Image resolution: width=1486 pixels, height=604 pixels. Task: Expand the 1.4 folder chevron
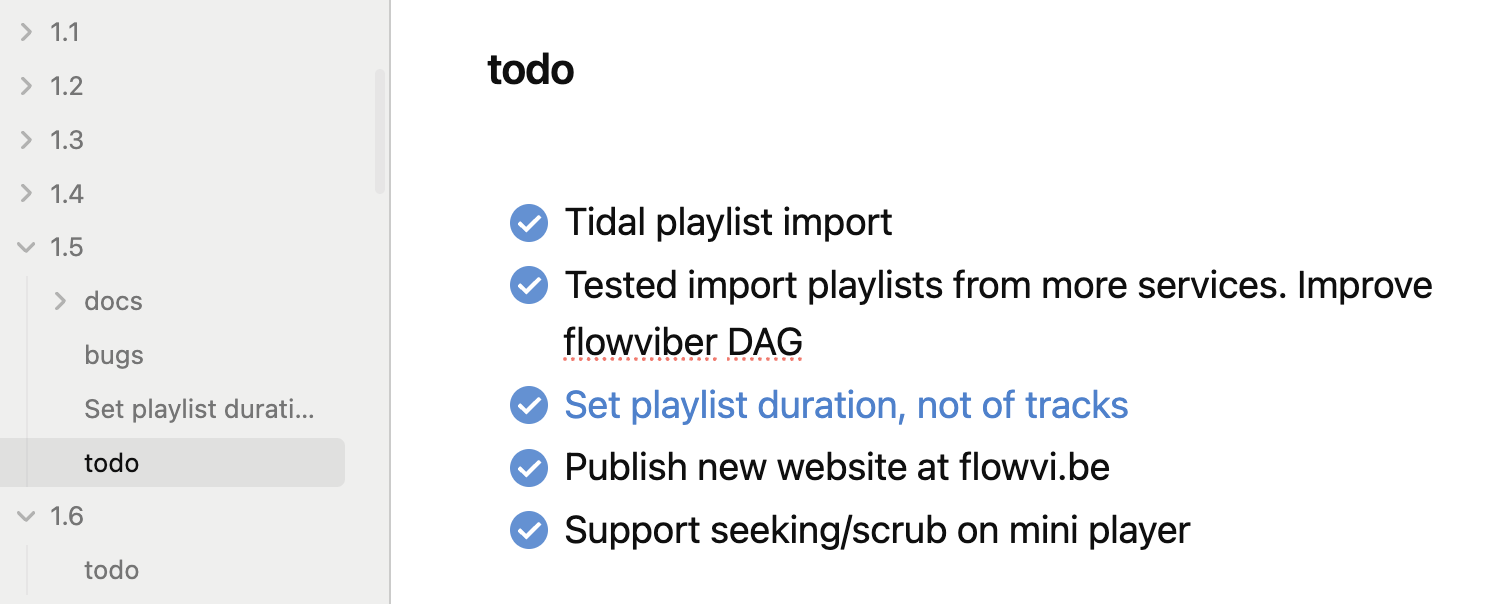27,194
